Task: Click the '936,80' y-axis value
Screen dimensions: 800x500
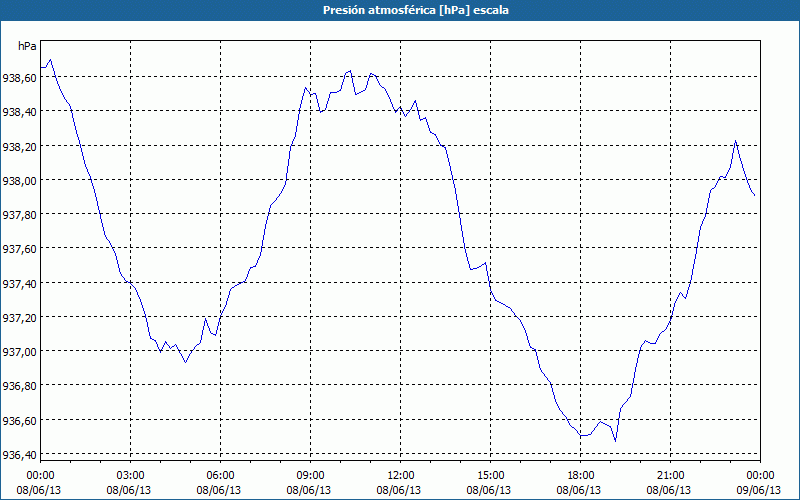Action: pyautogui.click(x=19, y=386)
